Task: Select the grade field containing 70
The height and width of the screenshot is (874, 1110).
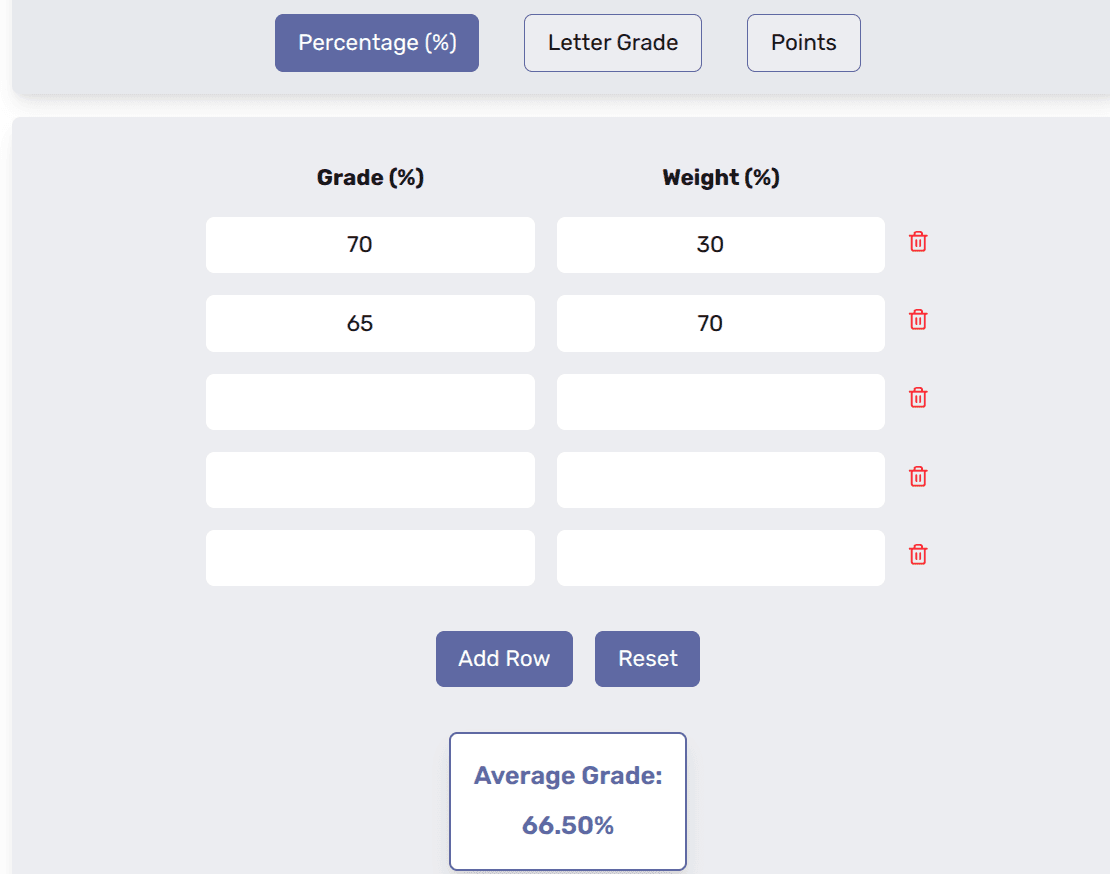Action: 370,244
